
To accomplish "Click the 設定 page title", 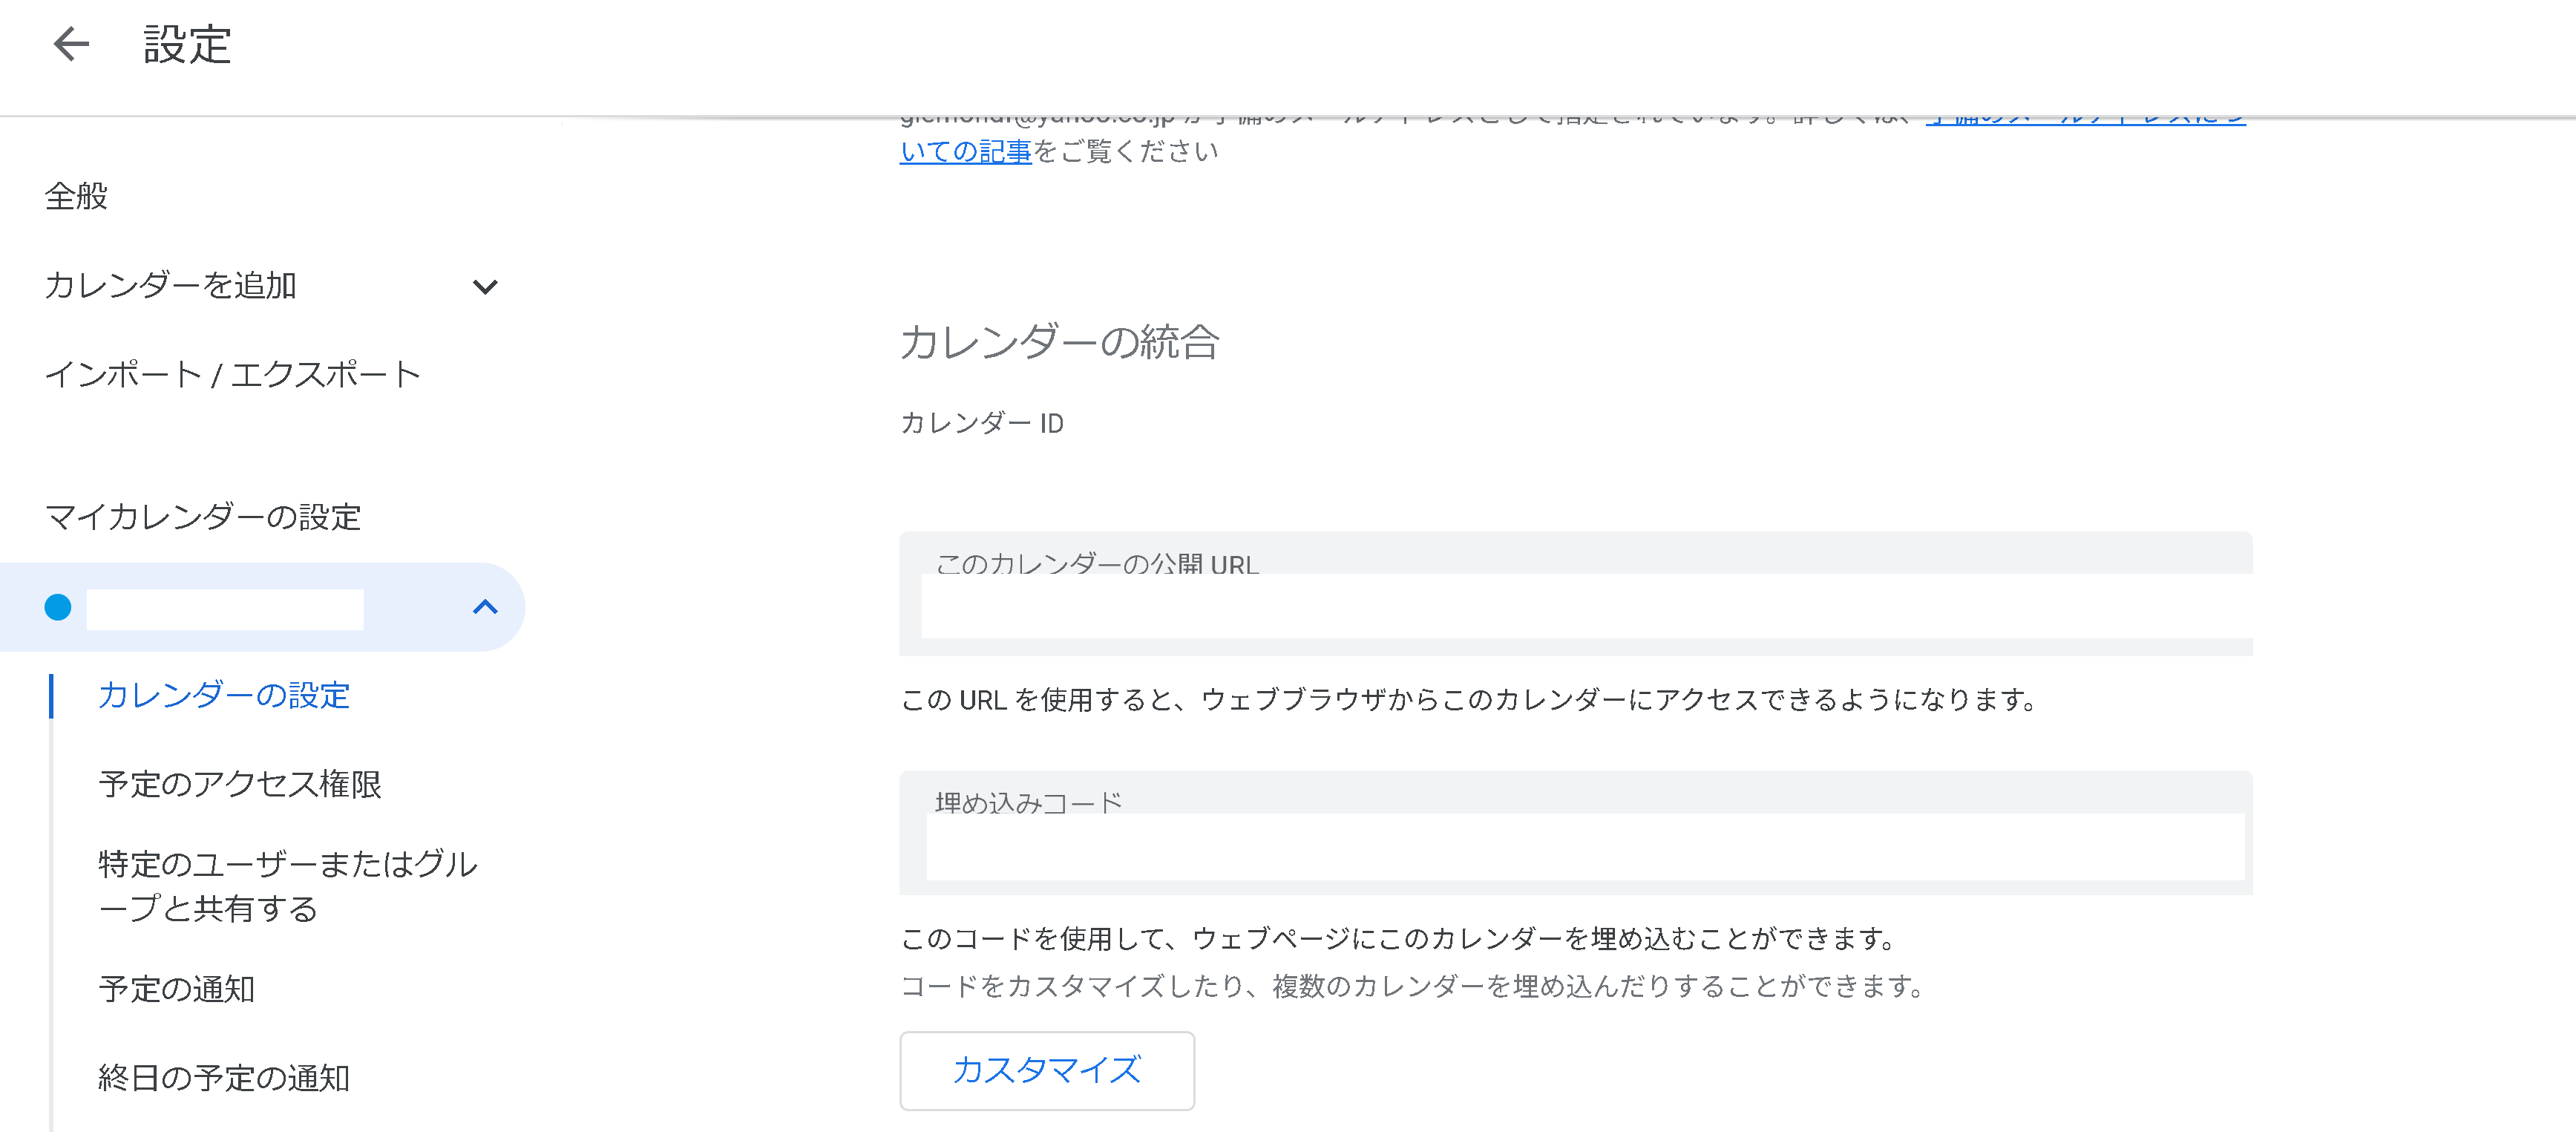I will [x=186, y=43].
